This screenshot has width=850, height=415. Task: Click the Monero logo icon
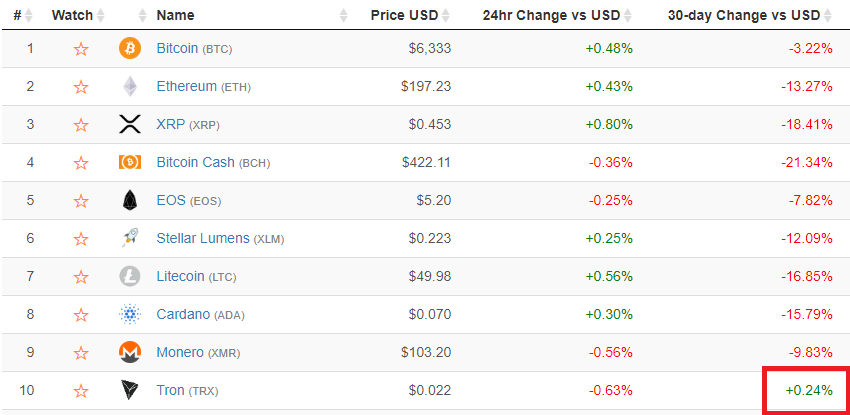pyautogui.click(x=130, y=352)
